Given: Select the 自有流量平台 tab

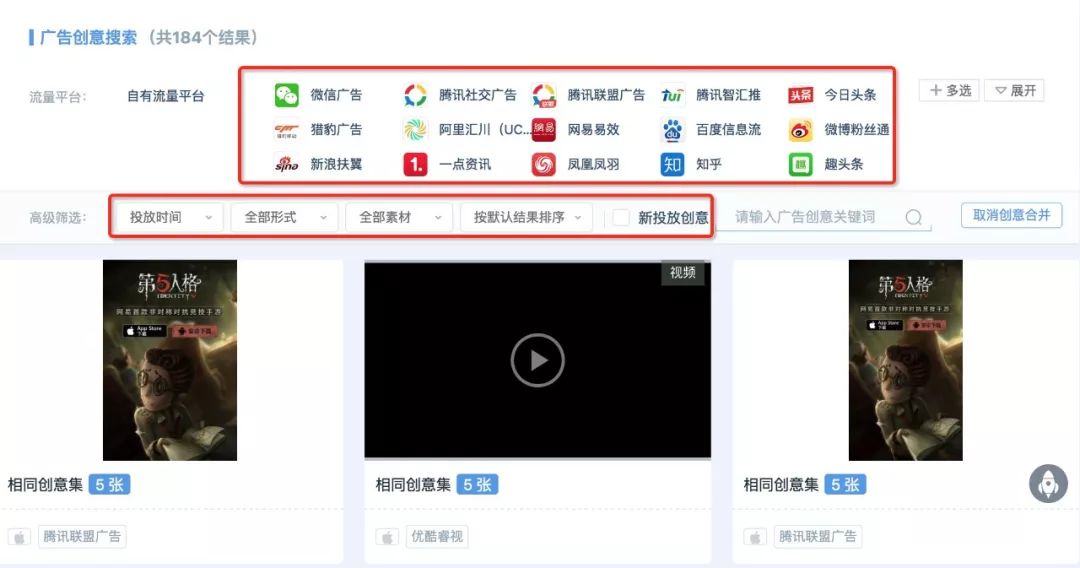Looking at the screenshot, I should 165,96.
